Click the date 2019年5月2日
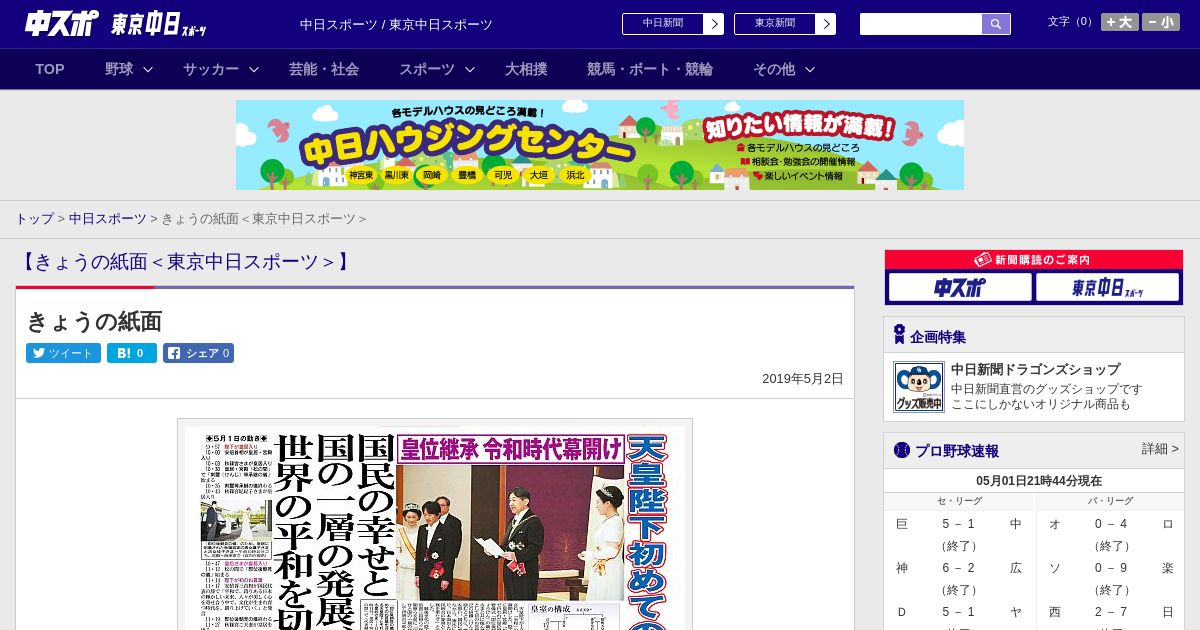 click(x=803, y=379)
